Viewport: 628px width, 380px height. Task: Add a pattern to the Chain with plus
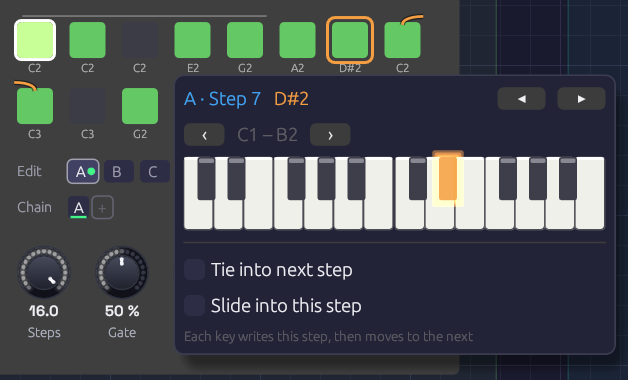click(x=103, y=208)
